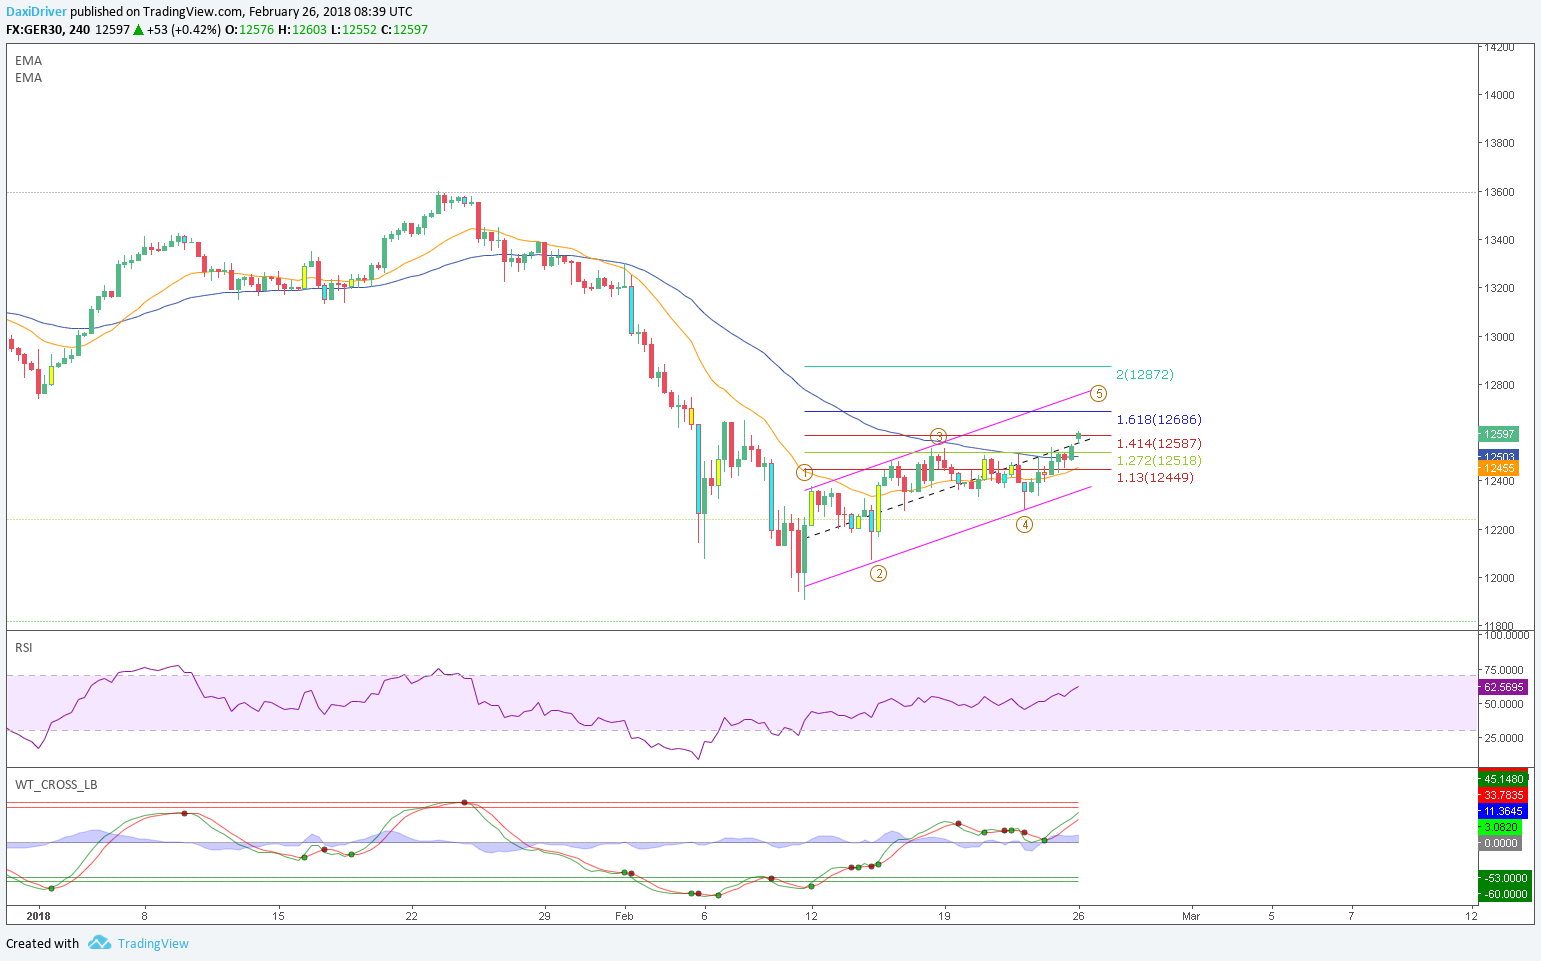Click the O:12576 open value
Image resolution: width=1541 pixels, height=961 pixels.
pos(248,29)
